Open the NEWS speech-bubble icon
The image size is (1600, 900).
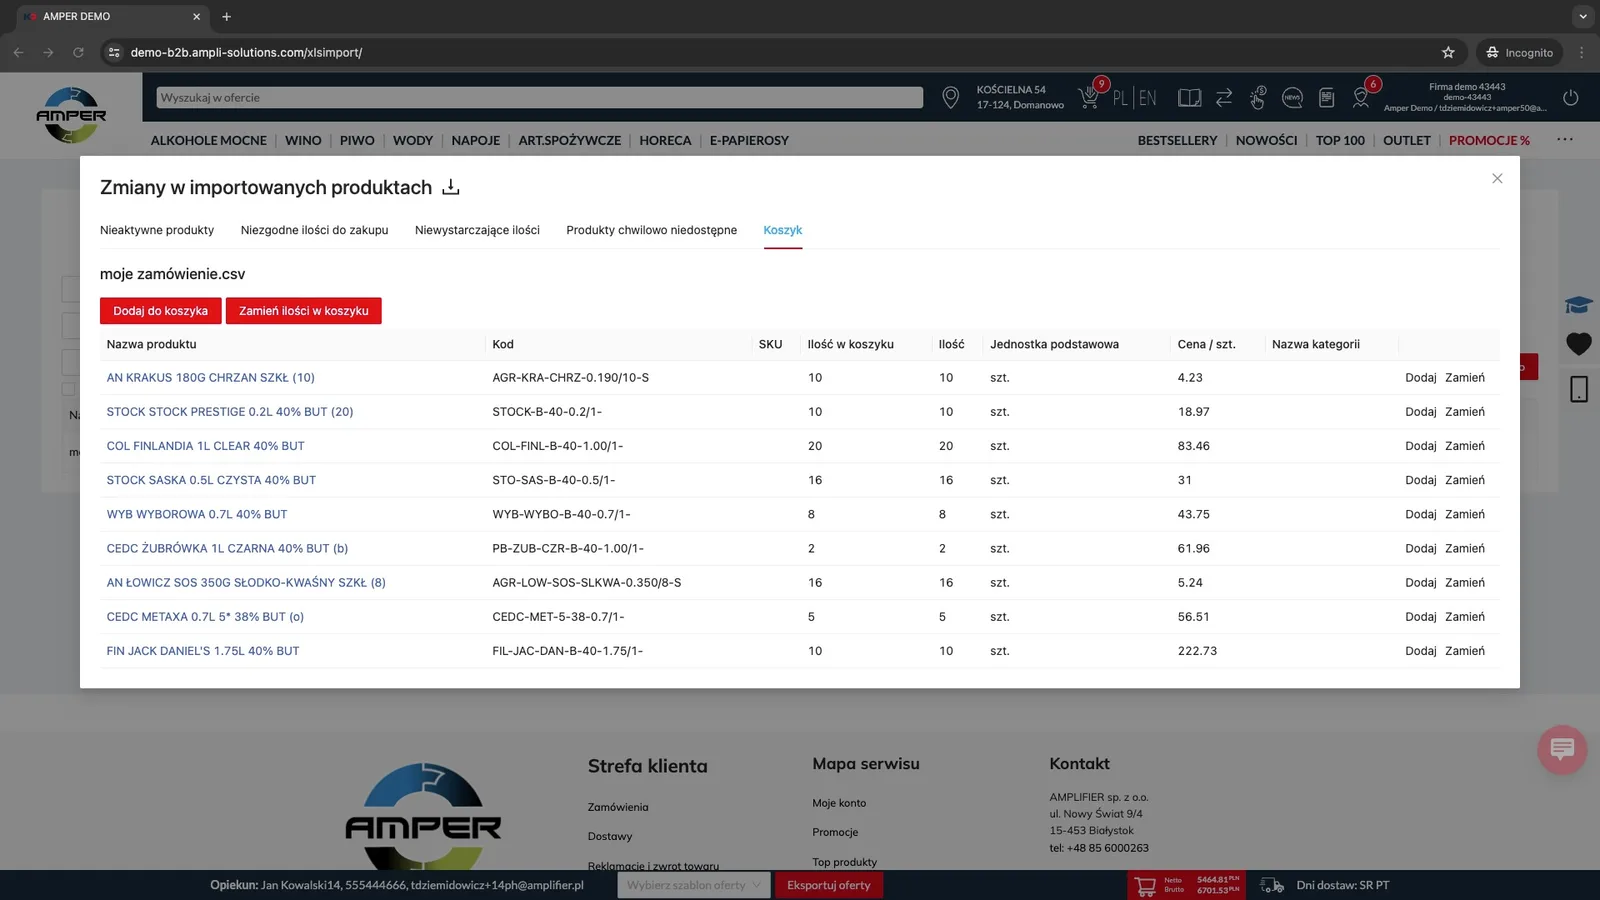coord(1292,98)
